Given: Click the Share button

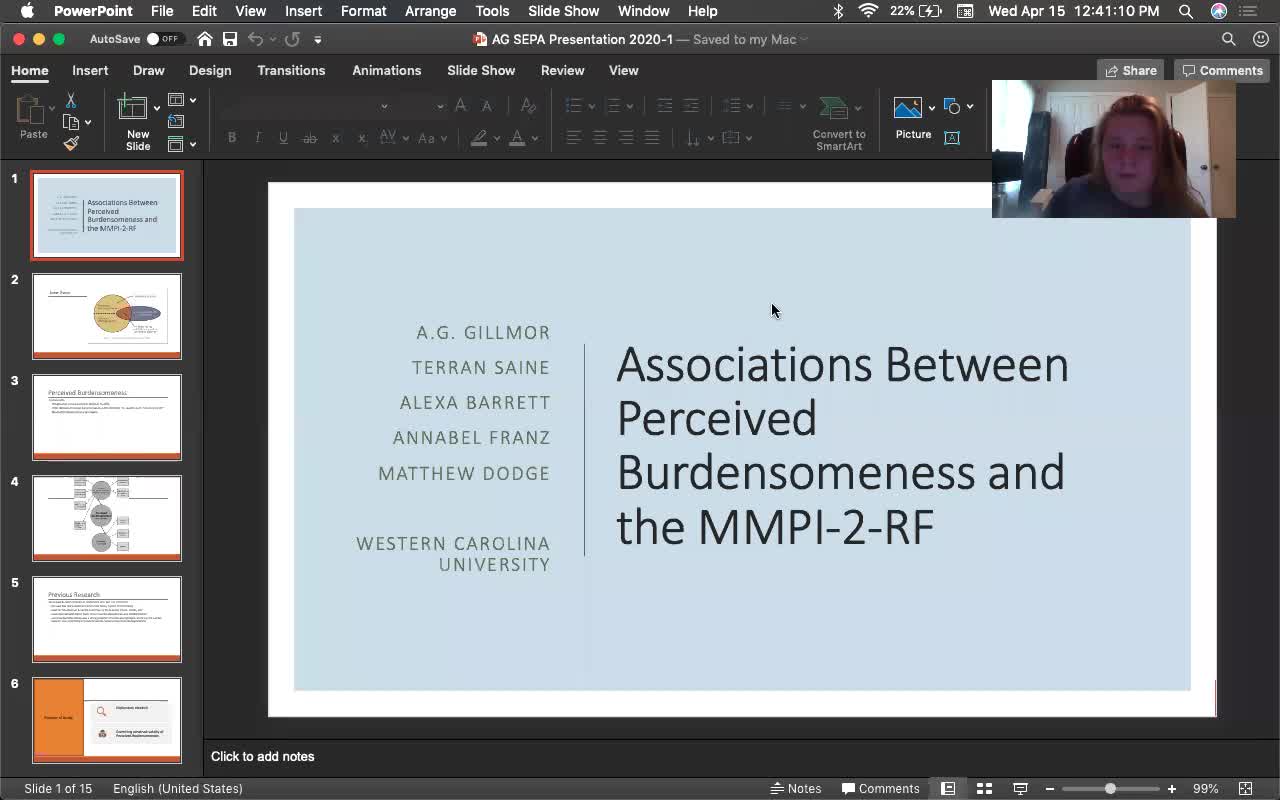Looking at the screenshot, I should (1130, 70).
